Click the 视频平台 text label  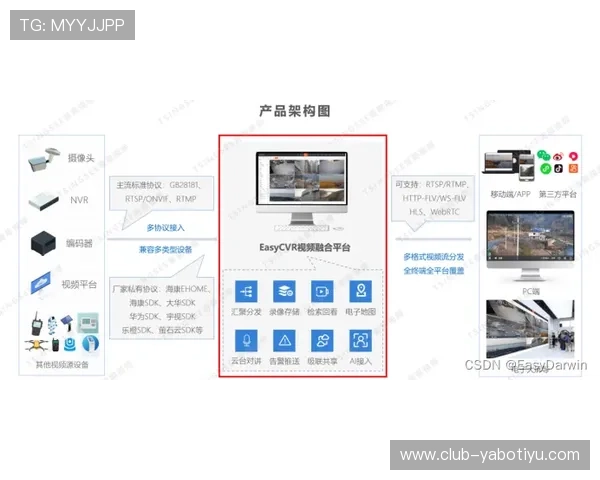(79, 284)
